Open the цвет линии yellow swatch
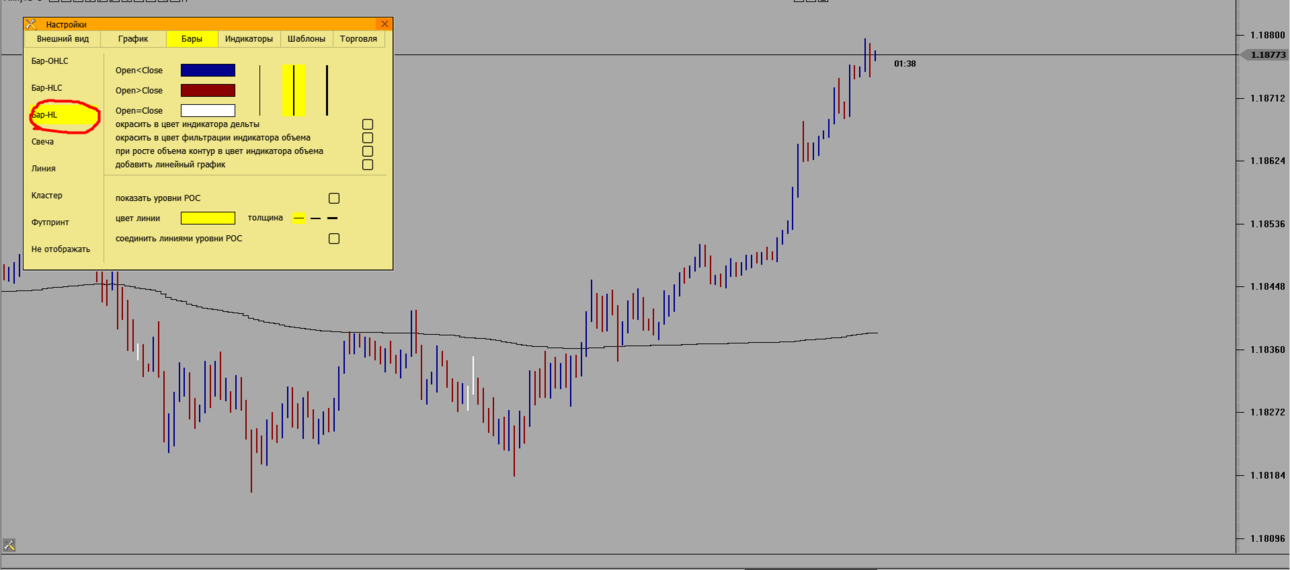 click(x=208, y=218)
